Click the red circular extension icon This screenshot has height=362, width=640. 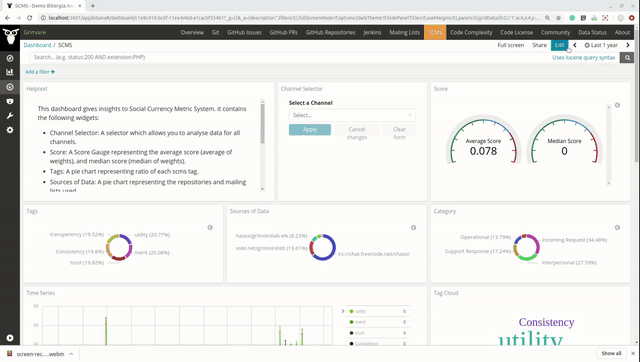632,18
